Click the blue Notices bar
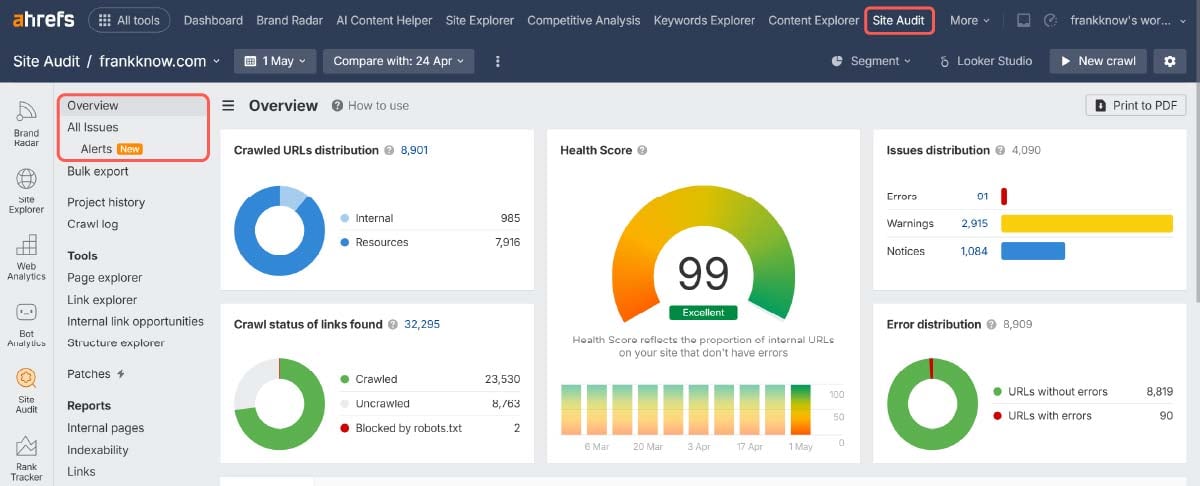This screenshot has width=1200, height=486. (x=1033, y=251)
